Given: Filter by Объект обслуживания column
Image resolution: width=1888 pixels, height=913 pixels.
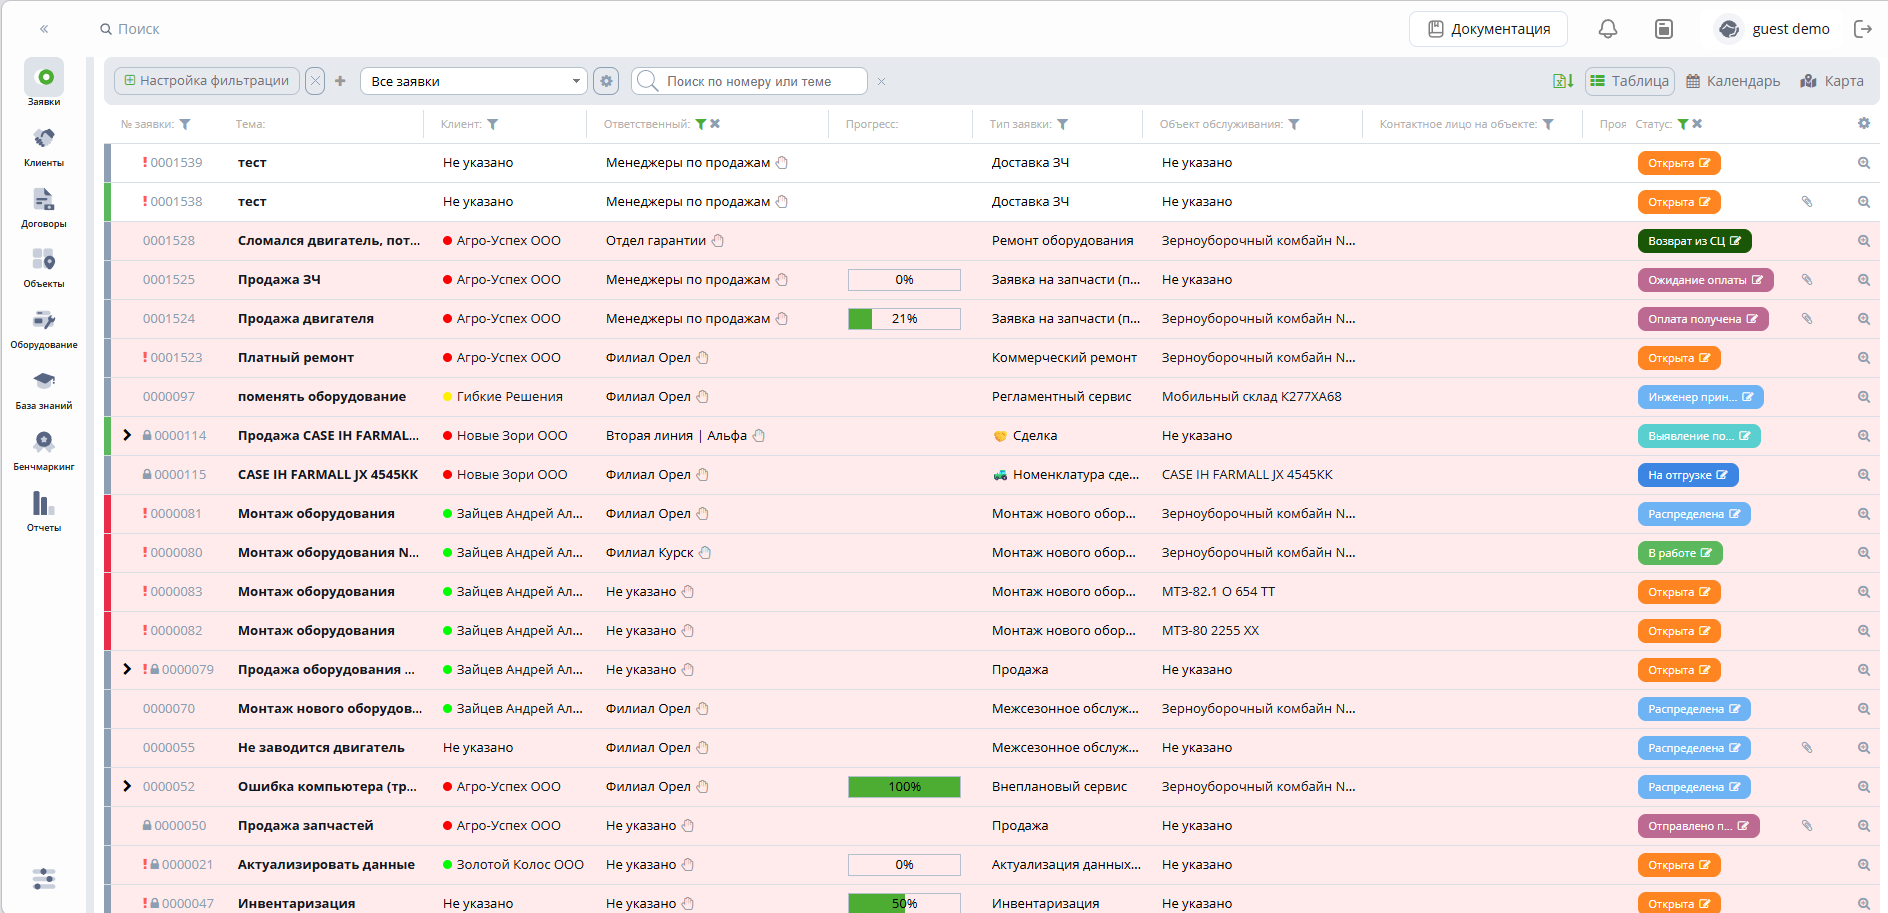Looking at the screenshot, I should click(x=1294, y=125).
